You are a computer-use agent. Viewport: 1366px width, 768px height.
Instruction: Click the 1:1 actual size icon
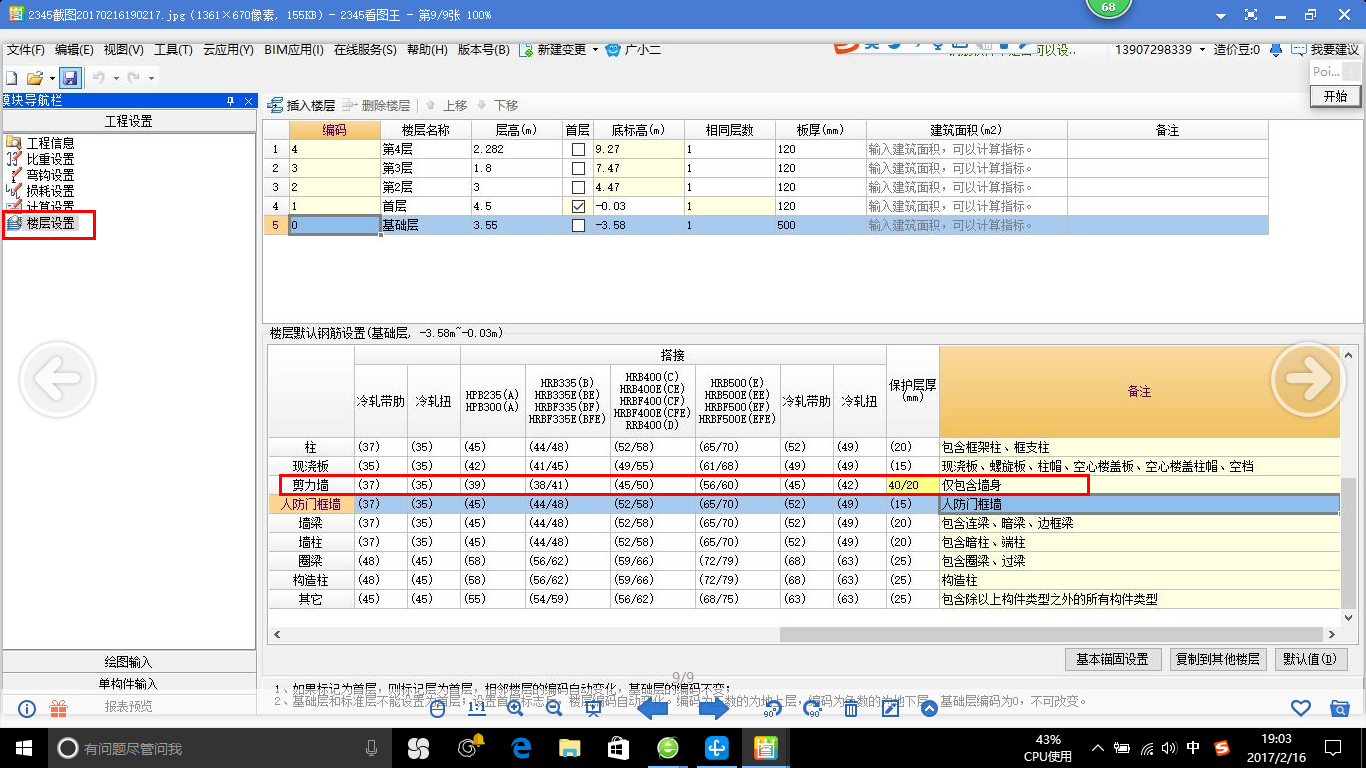(x=476, y=709)
